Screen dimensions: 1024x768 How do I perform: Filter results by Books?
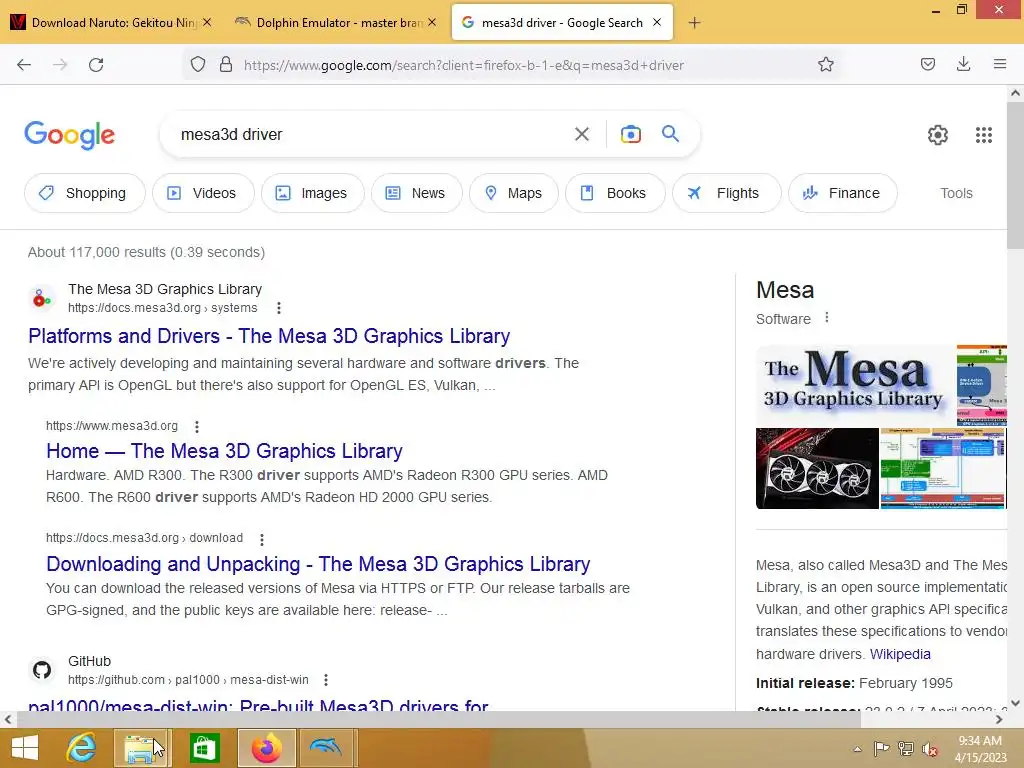coord(615,193)
